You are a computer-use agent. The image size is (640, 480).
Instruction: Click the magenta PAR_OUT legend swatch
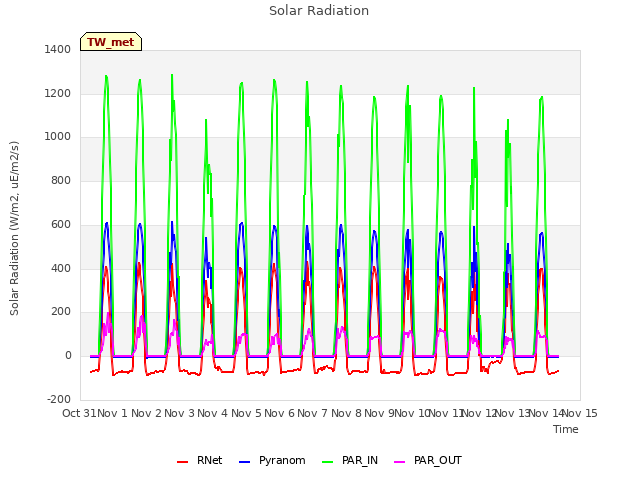[400, 462]
